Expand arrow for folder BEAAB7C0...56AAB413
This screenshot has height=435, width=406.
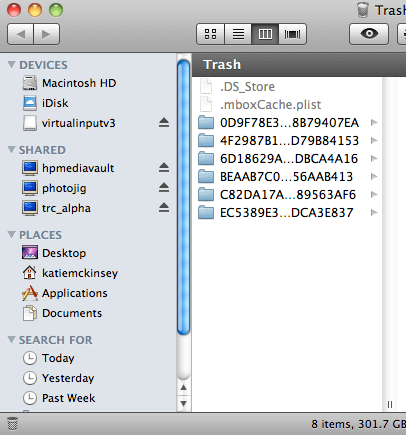pos(374,177)
